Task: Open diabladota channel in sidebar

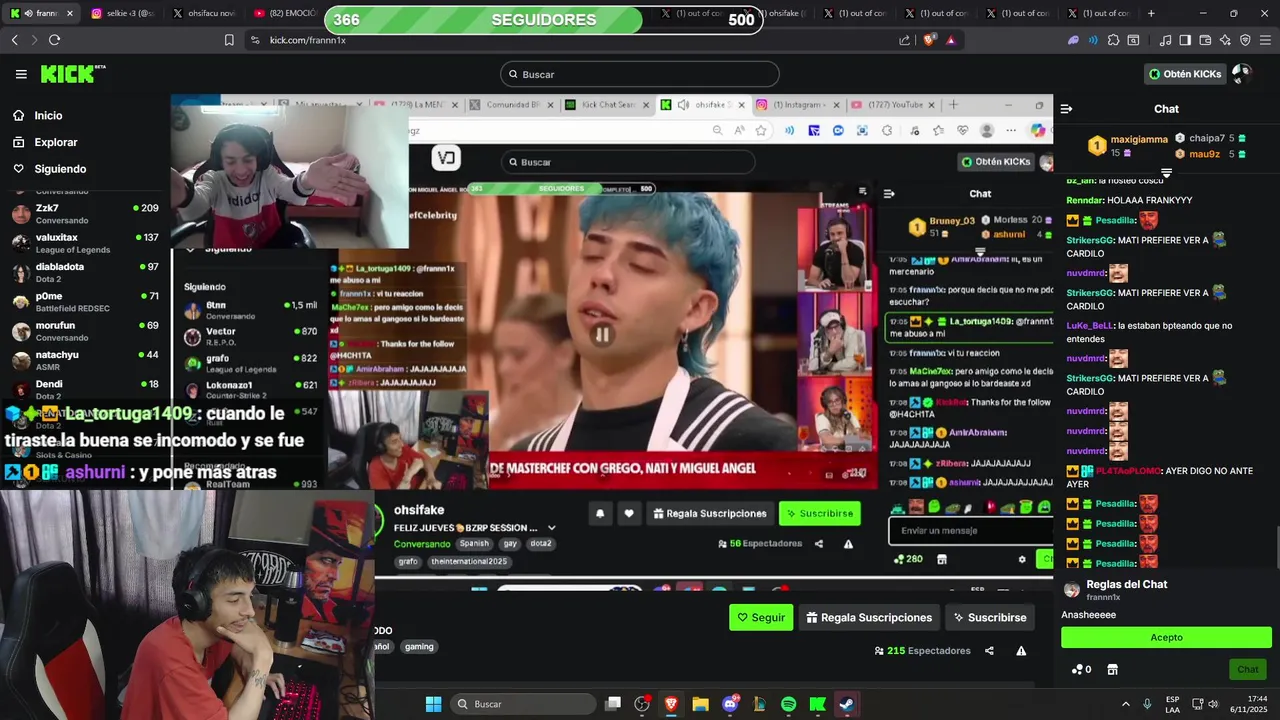Action: point(85,272)
